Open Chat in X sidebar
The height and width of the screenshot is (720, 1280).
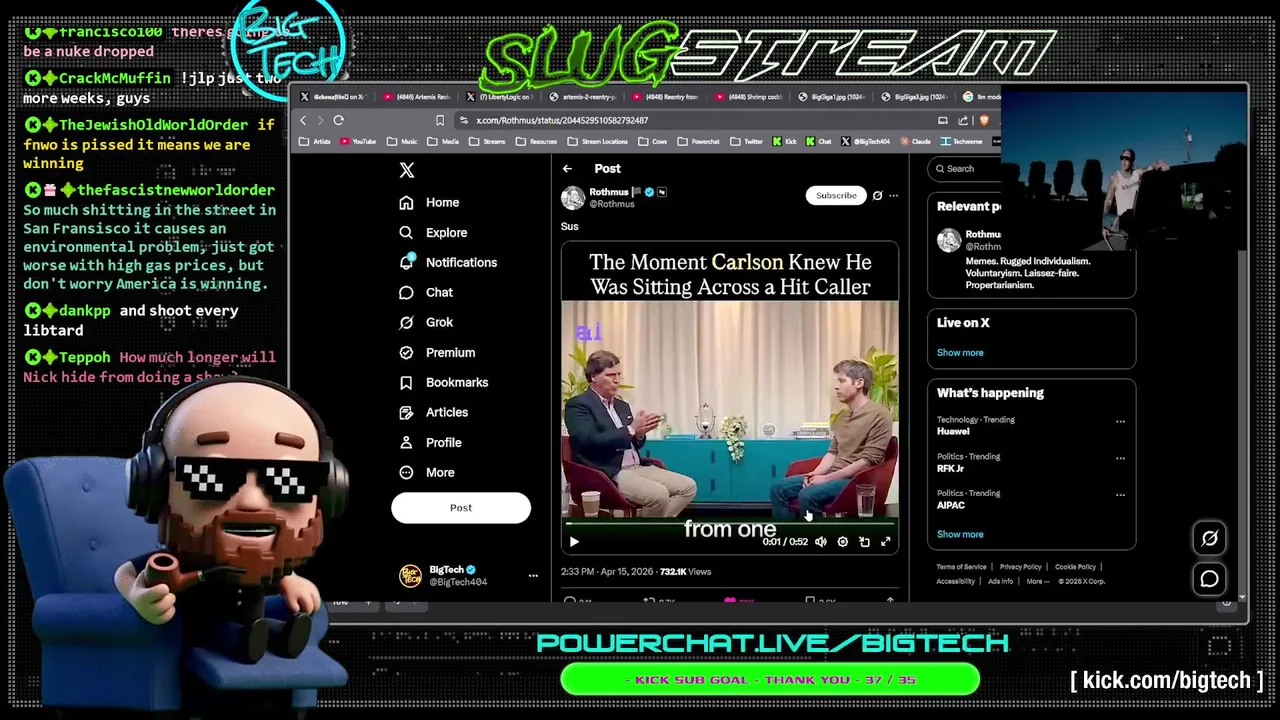426,292
